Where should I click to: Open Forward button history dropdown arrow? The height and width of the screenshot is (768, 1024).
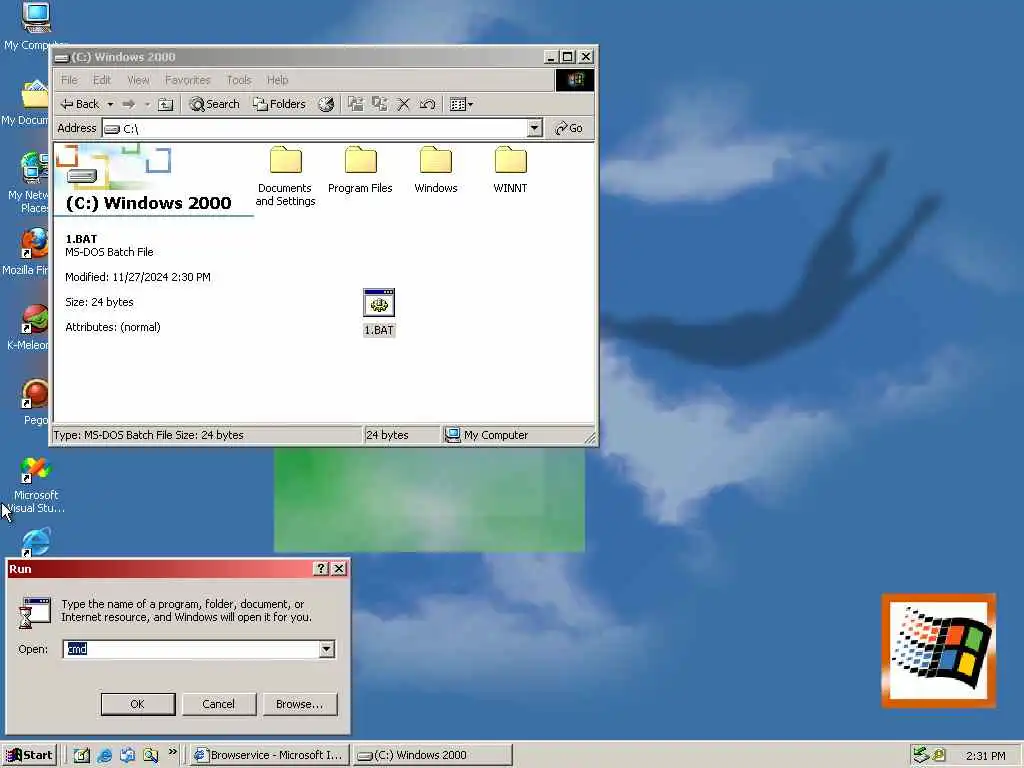tap(147, 104)
